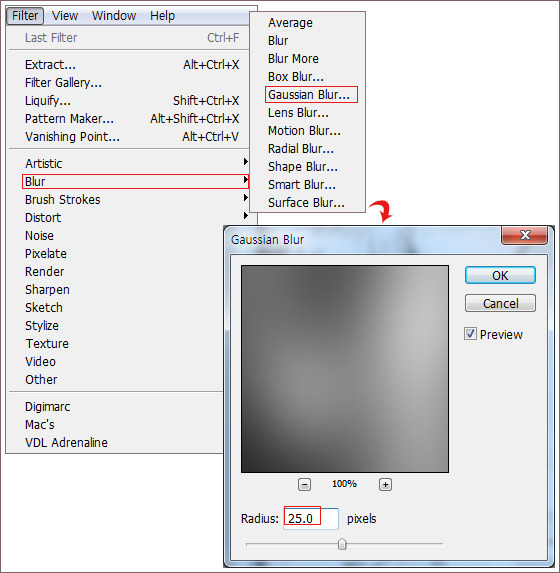Screen dimensions: 560x573
Task: Cancel the Gaussian Blur dialog
Action: coord(500,303)
